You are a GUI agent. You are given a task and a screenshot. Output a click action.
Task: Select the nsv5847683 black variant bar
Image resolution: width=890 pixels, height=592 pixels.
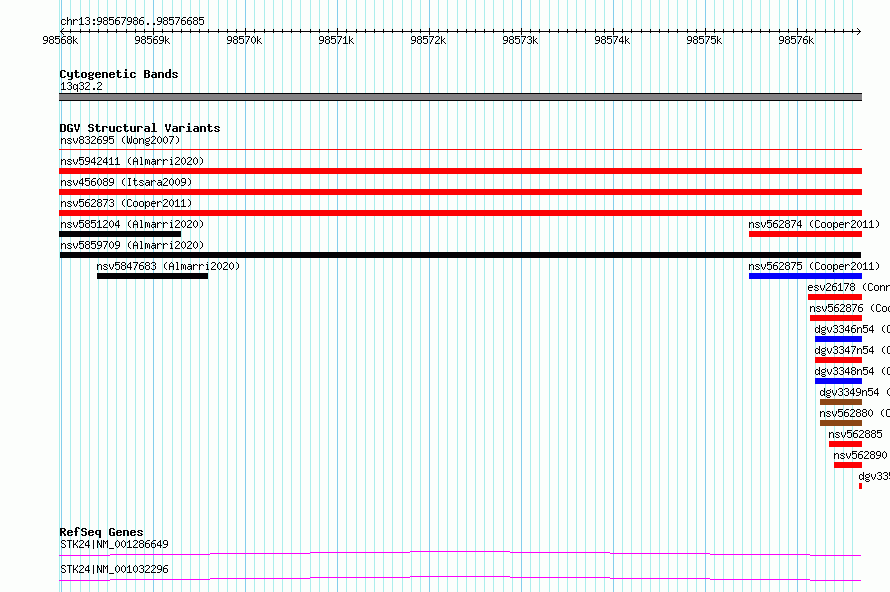tap(152, 276)
